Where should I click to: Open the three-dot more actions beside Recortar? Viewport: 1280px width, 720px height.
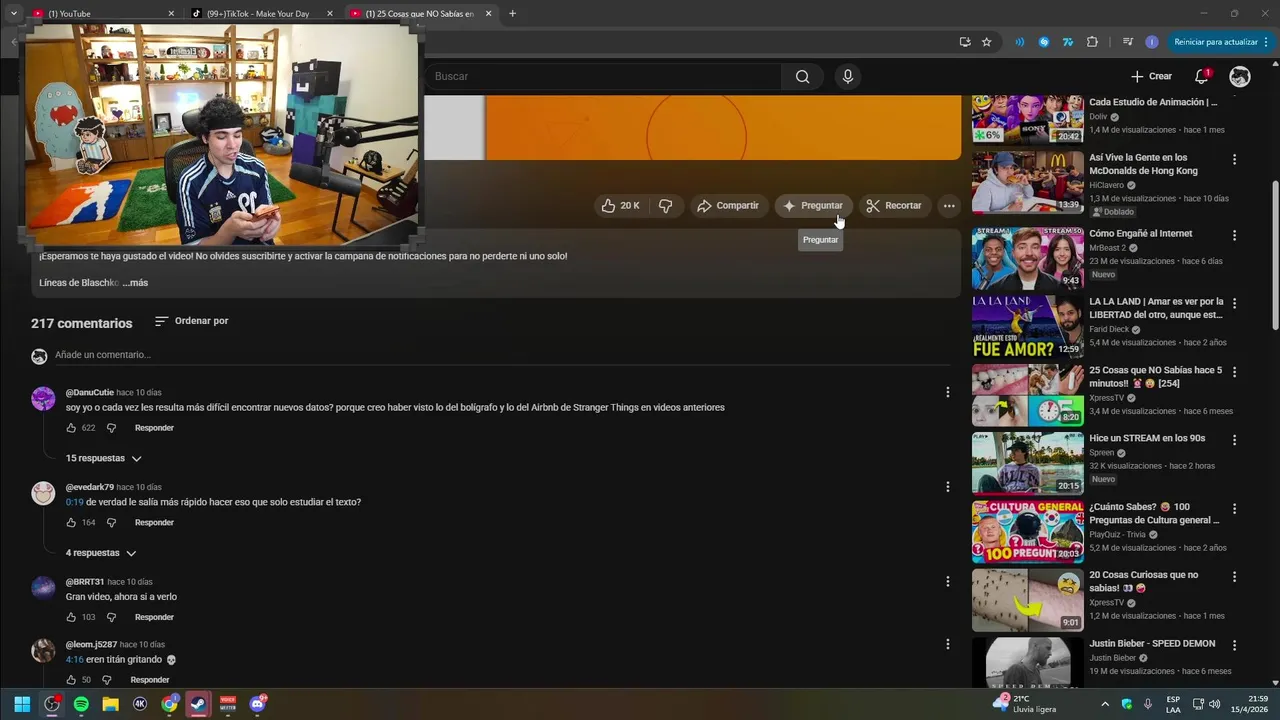tap(949, 206)
